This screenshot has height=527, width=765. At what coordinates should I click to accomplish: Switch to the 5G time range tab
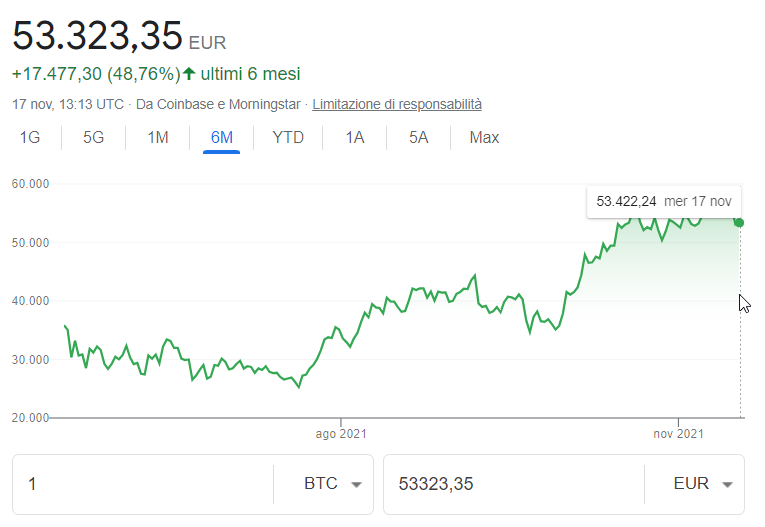click(93, 138)
